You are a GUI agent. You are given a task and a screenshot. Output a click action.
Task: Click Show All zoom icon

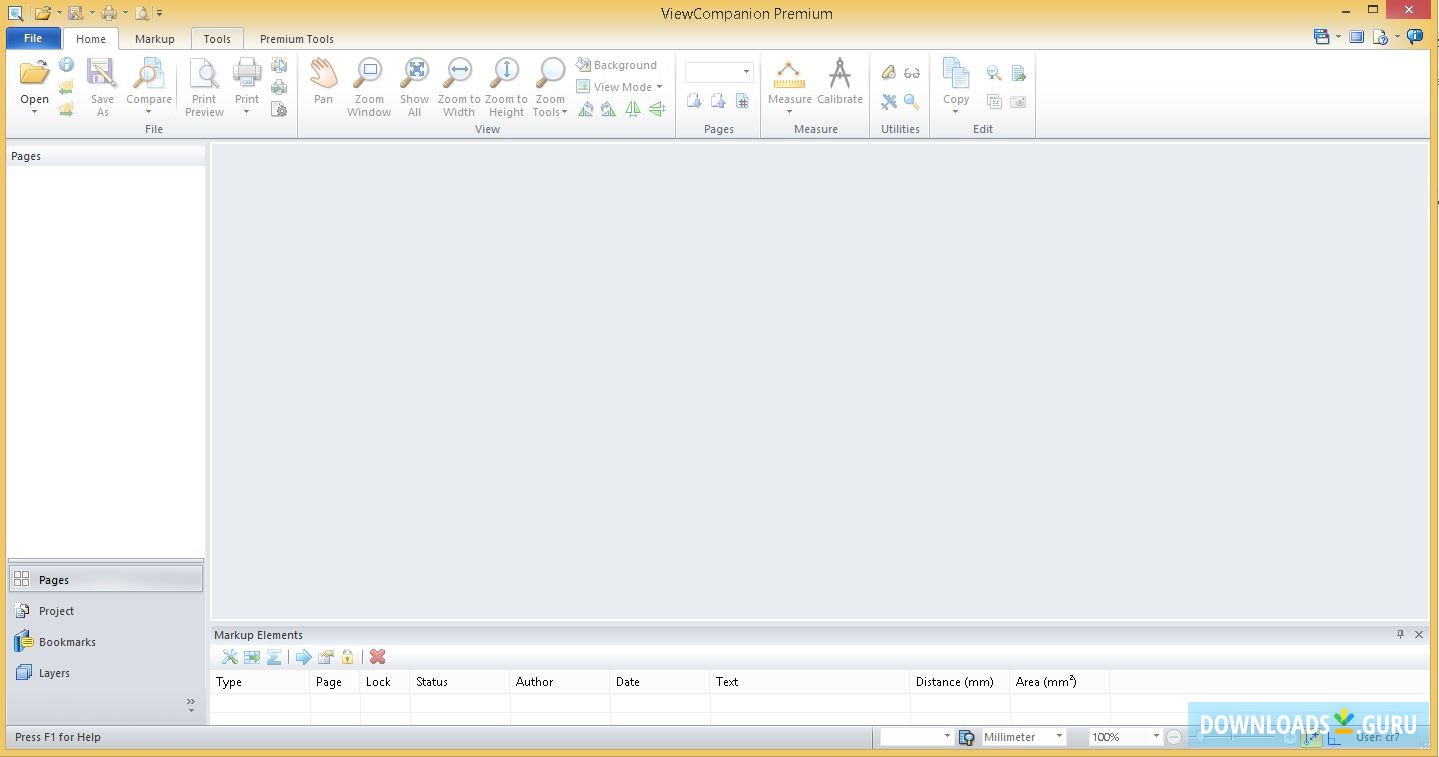coord(414,74)
